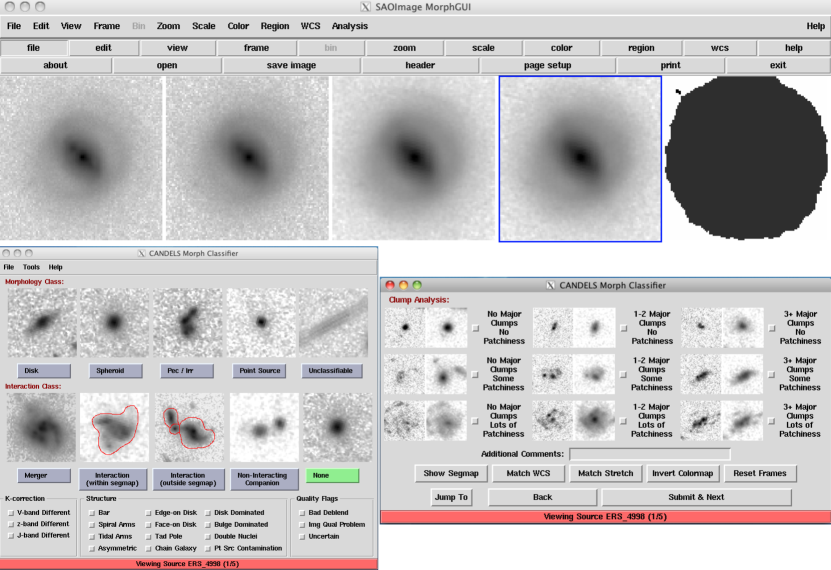Tick the V-band Different checkbox
This screenshot has height=570, width=831.
click(11, 512)
